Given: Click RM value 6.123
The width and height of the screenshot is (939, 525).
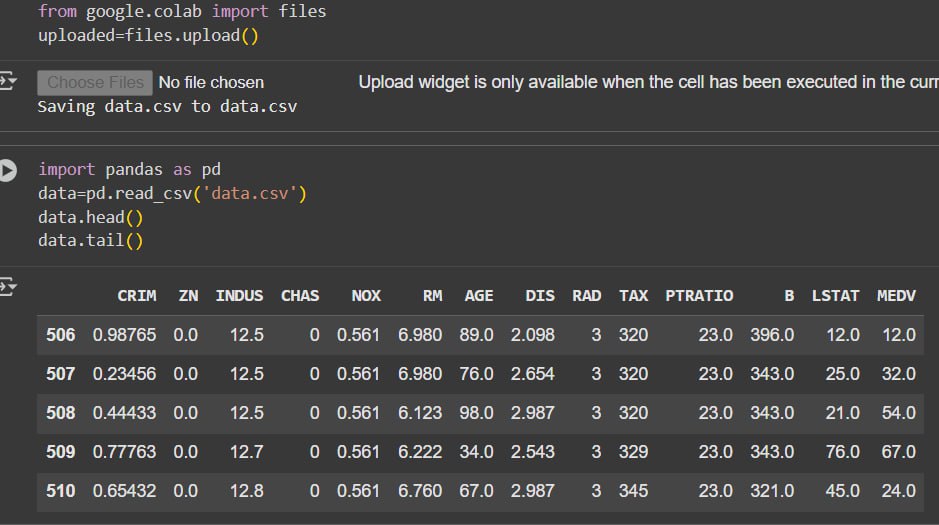Looking at the screenshot, I should coord(420,413).
